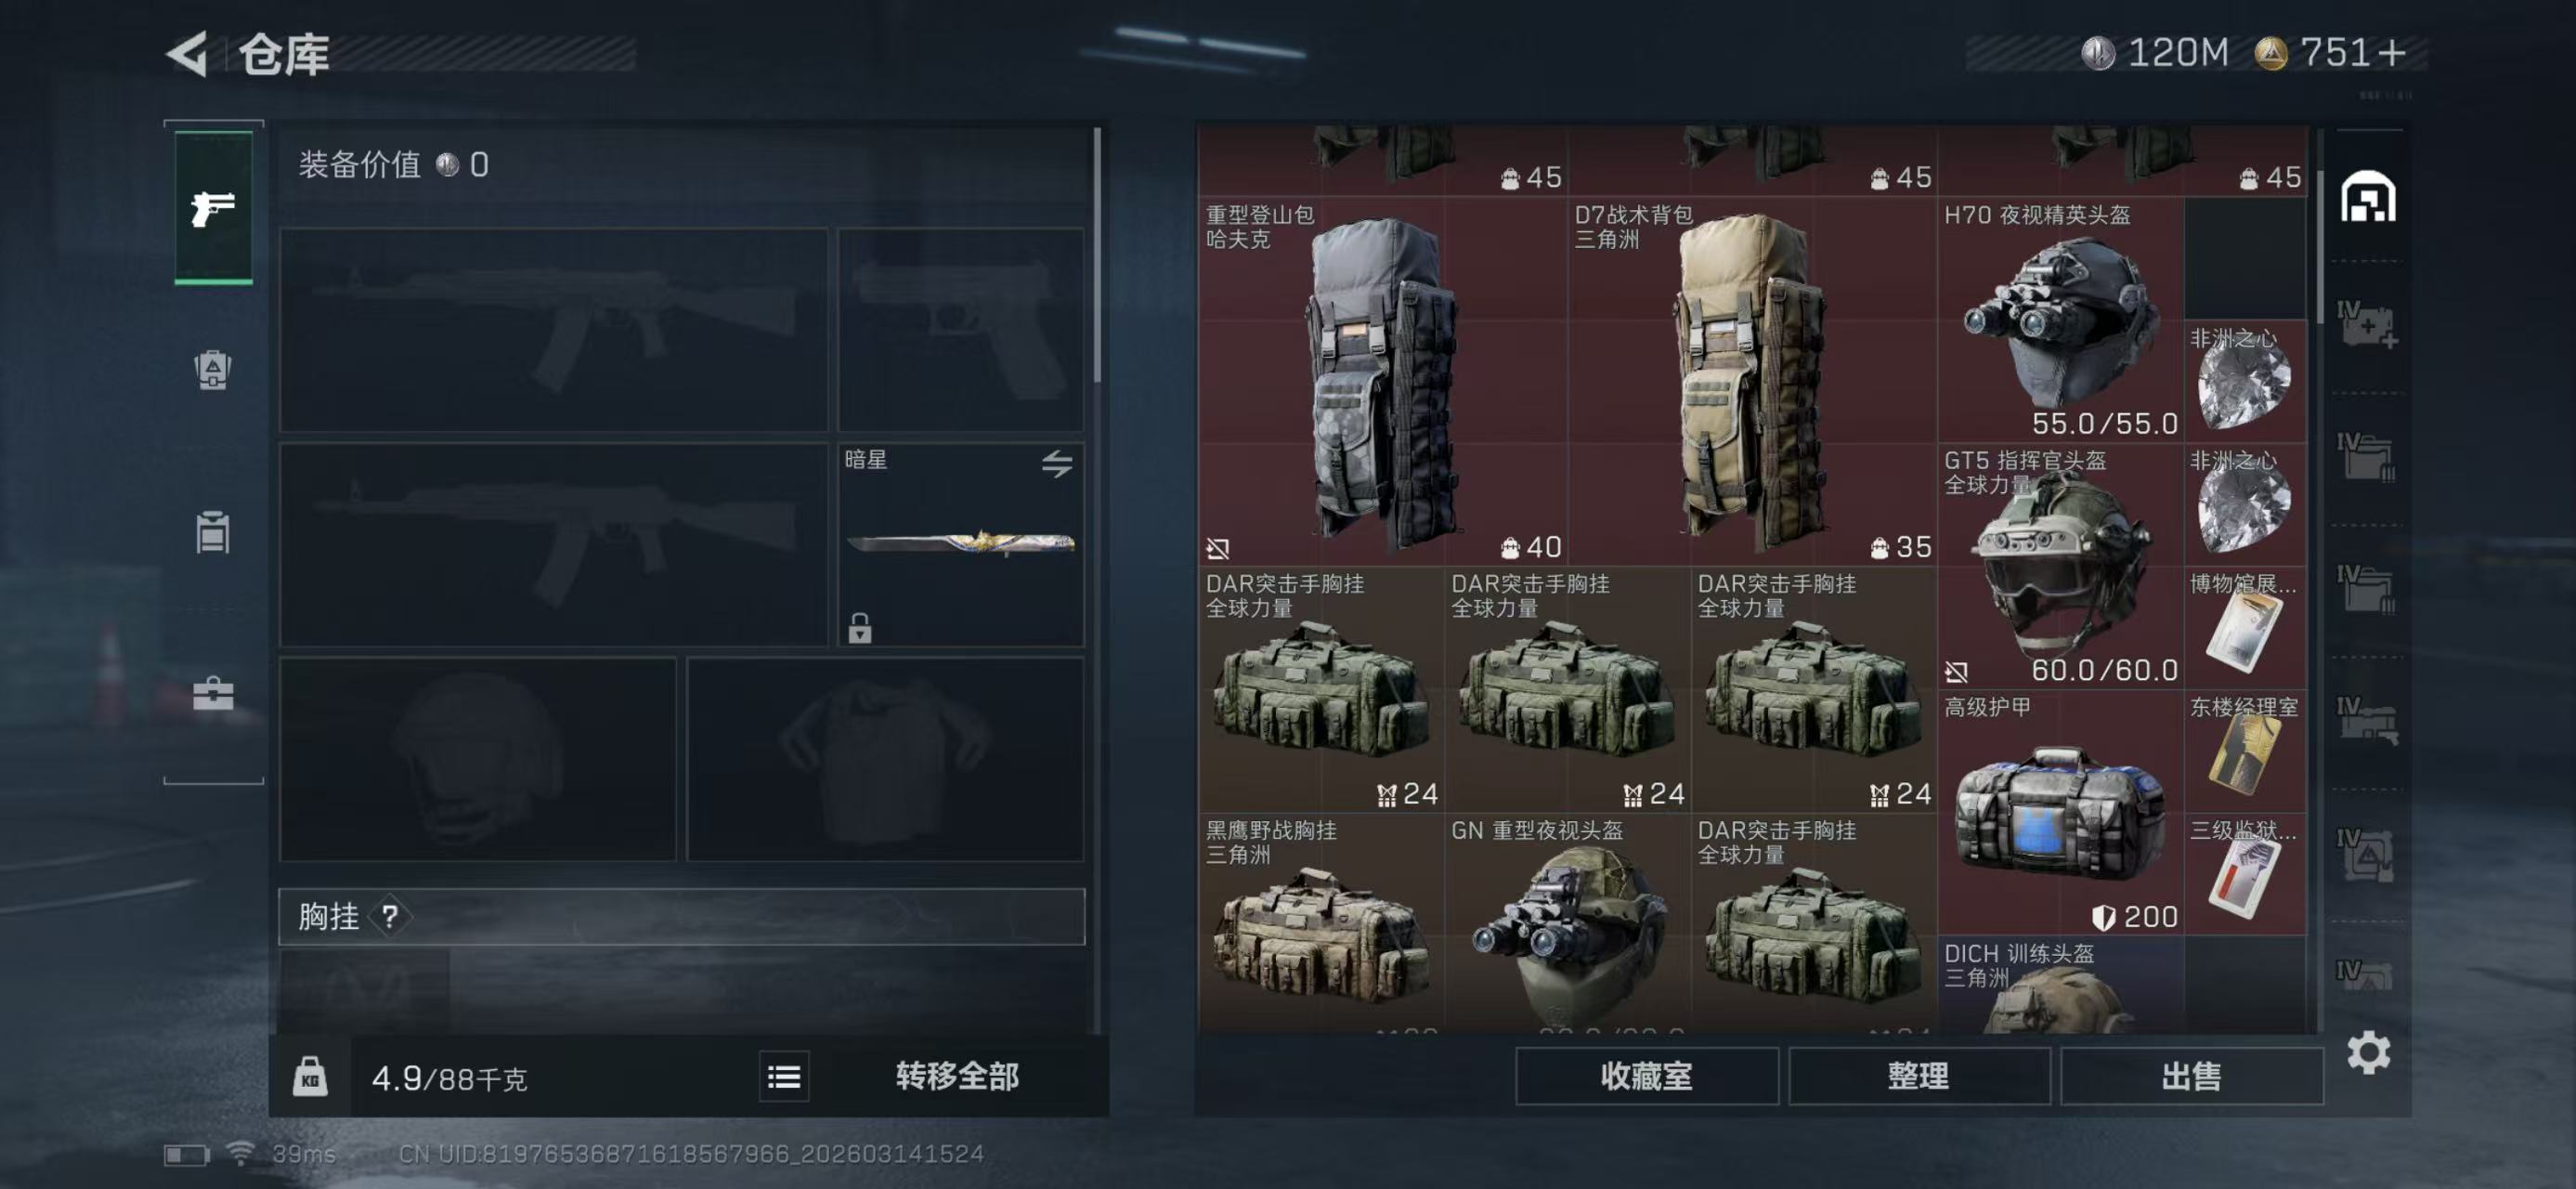Open the chest rig tab in left sidebar
2576x1189 pixels.
[213, 532]
